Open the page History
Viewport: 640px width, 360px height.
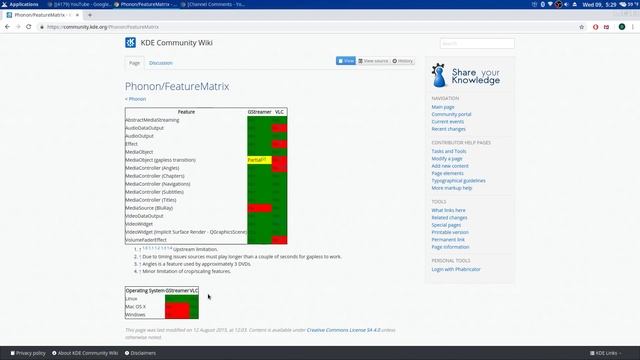tap(403, 61)
